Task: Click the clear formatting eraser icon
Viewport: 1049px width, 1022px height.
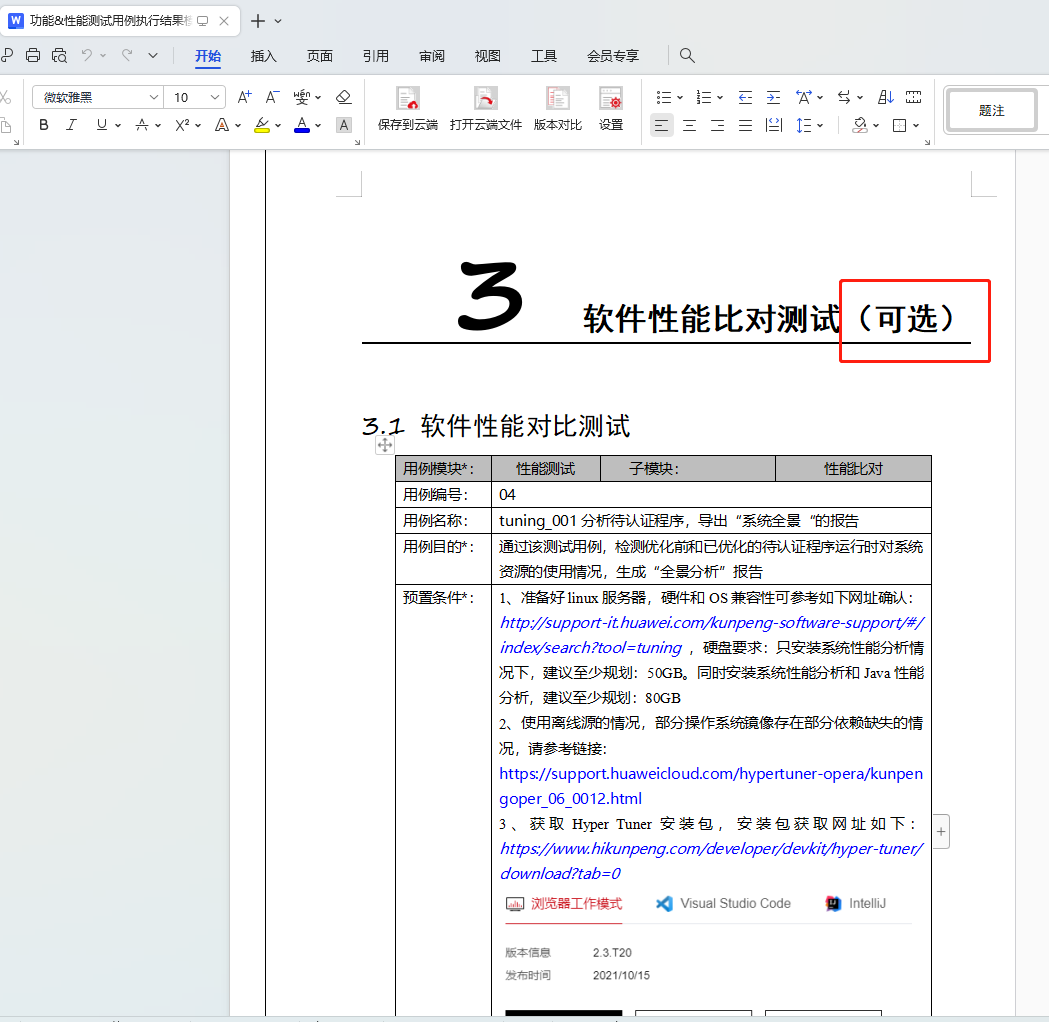Action: click(x=343, y=97)
